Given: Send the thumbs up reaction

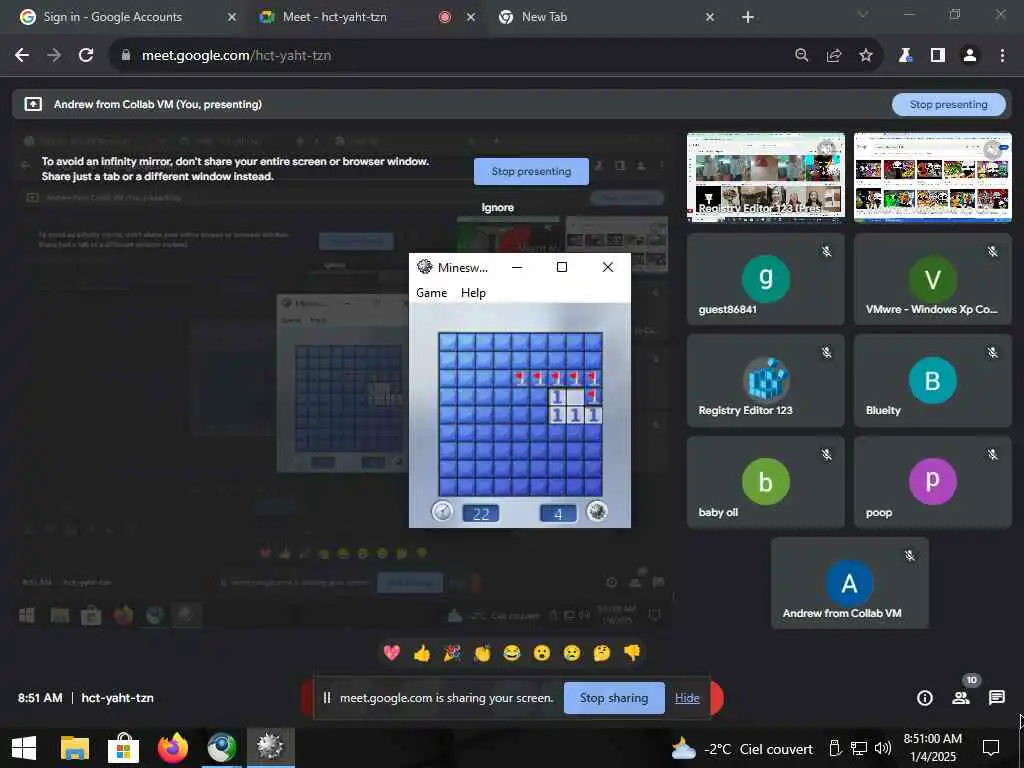Looking at the screenshot, I should coord(422,652).
